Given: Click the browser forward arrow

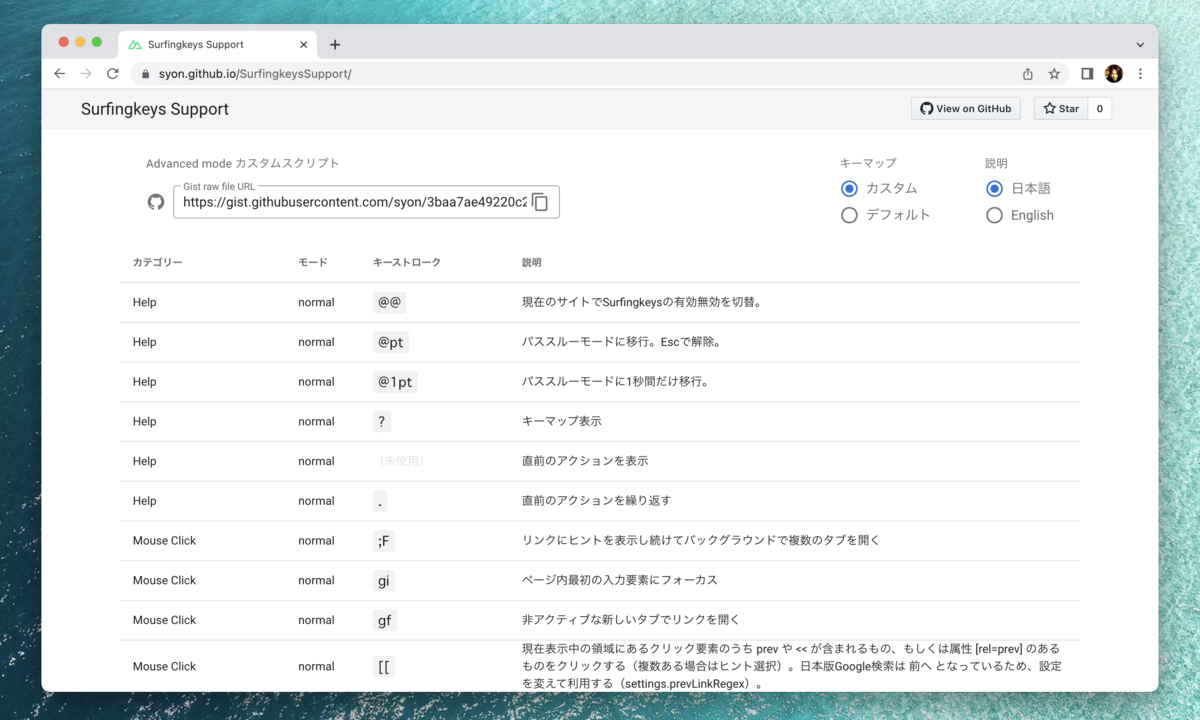Looking at the screenshot, I should tap(86, 74).
